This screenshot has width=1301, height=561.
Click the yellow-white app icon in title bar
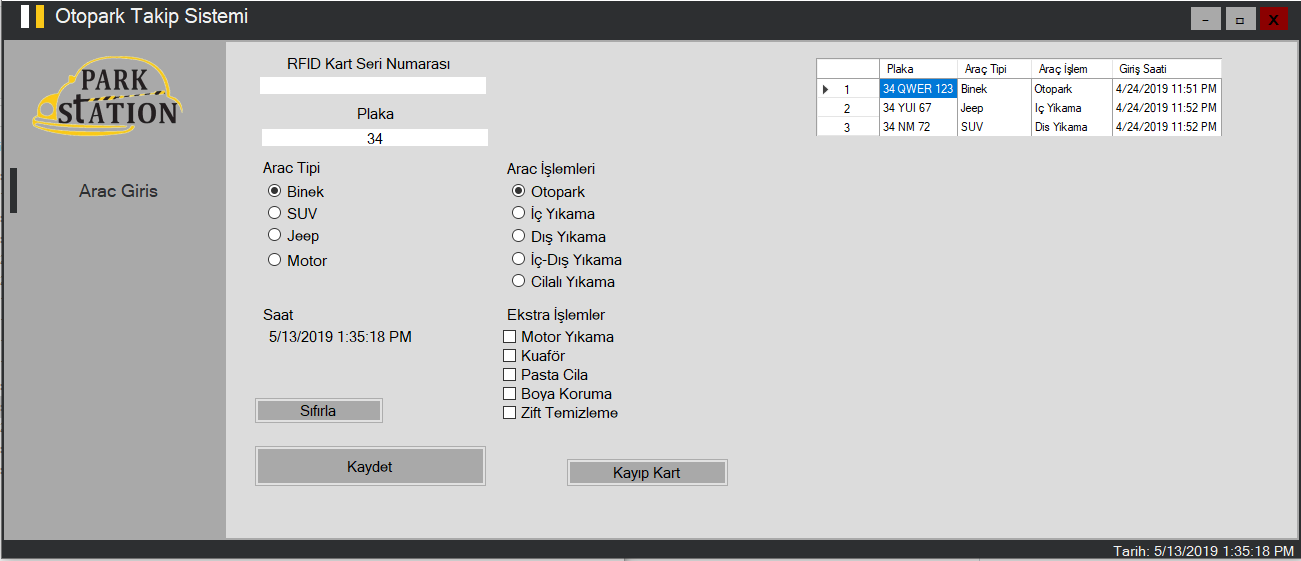[32, 17]
